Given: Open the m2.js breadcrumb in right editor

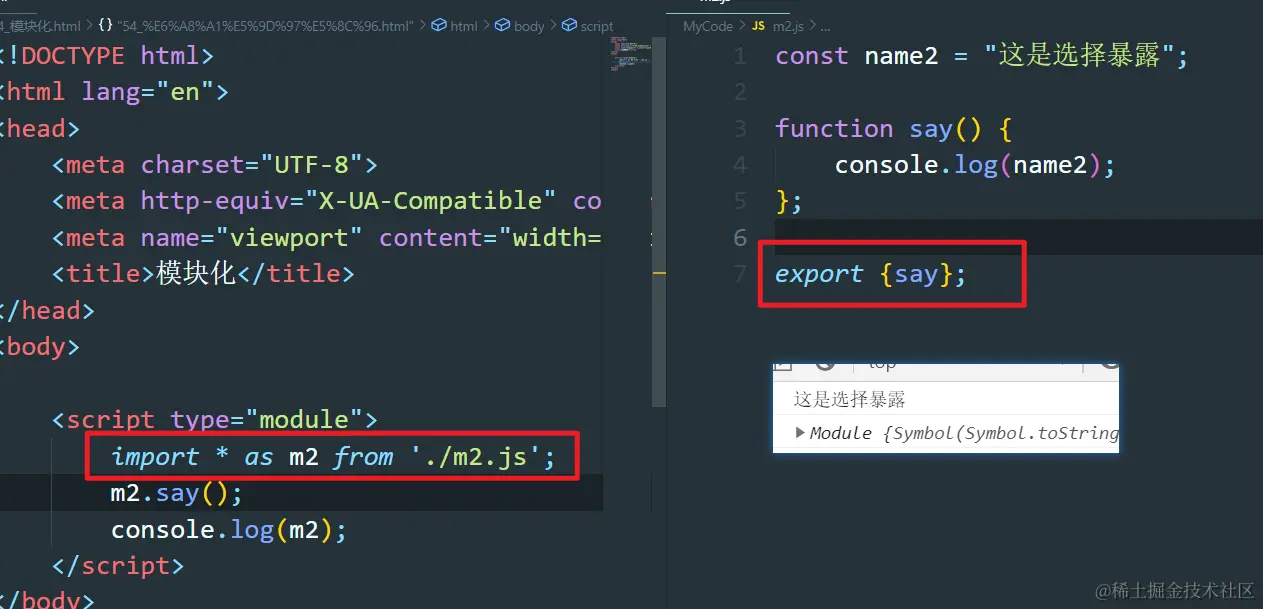Looking at the screenshot, I should [x=779, y=26].
